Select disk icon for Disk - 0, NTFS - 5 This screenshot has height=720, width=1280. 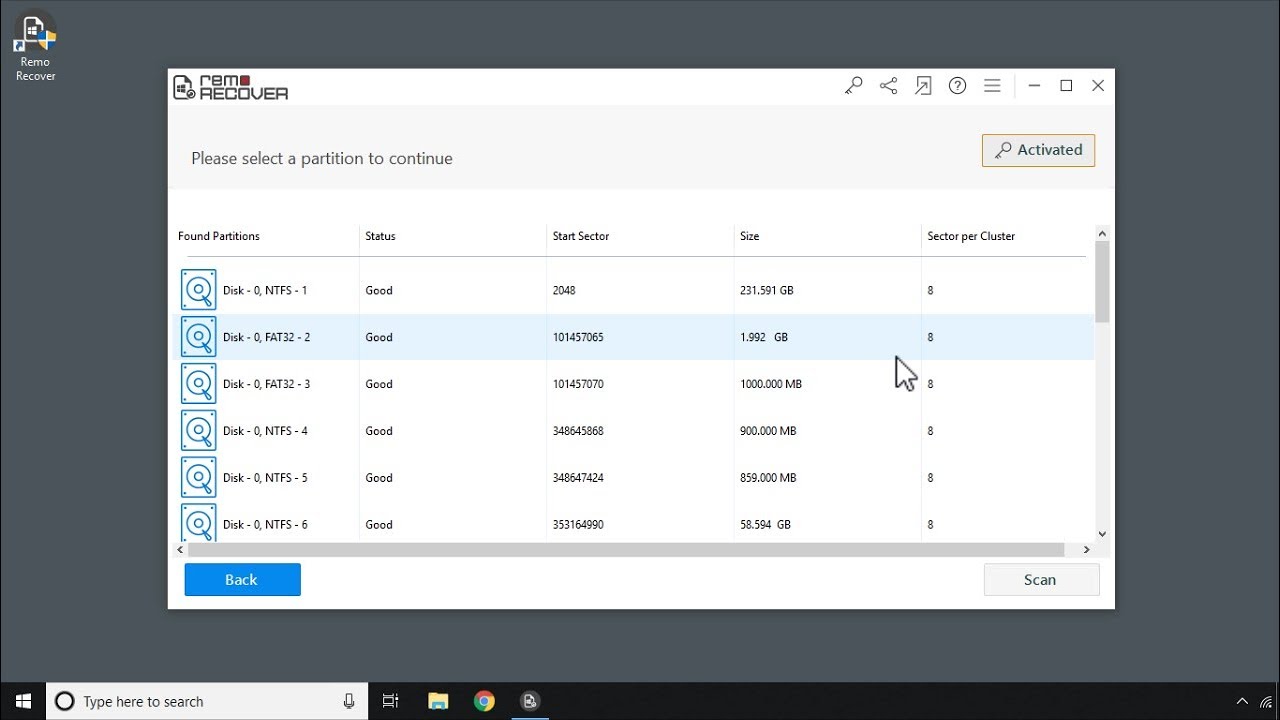199,478
